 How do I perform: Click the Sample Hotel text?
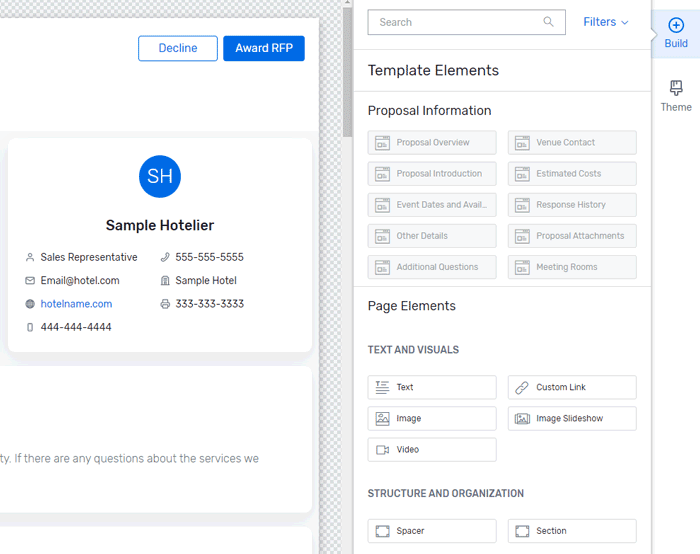click(x=206, y=280)
